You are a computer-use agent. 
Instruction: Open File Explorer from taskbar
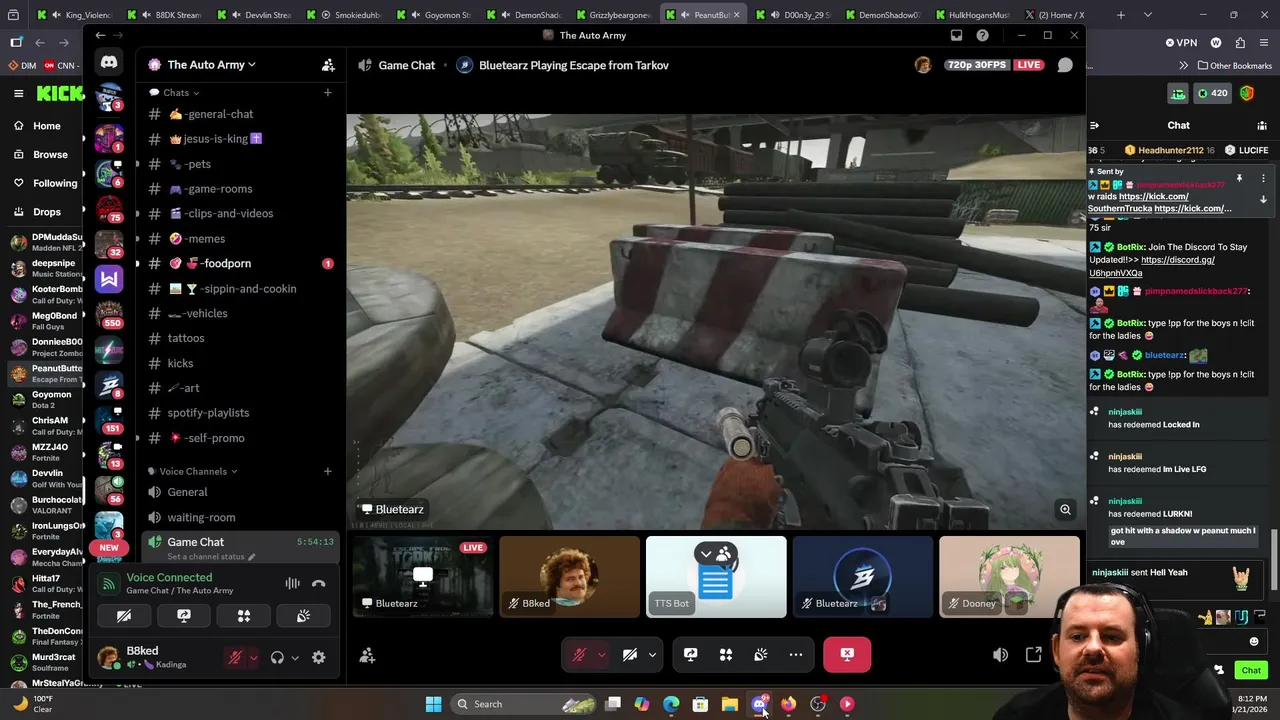[x=730, y=704]
